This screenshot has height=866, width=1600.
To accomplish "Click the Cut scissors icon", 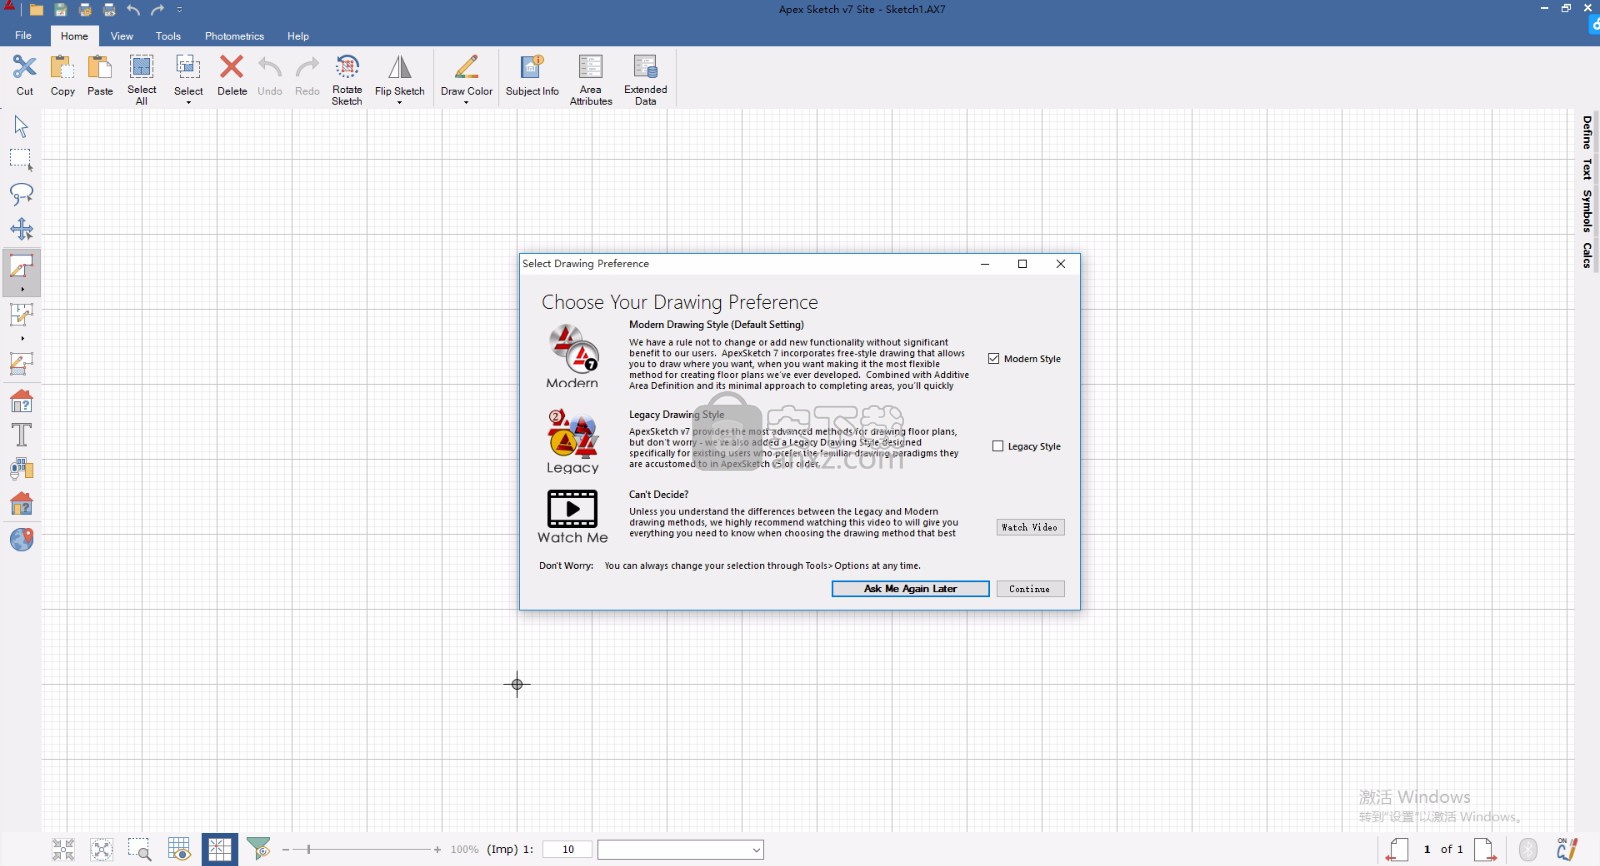I will click(x=24, y=68).
